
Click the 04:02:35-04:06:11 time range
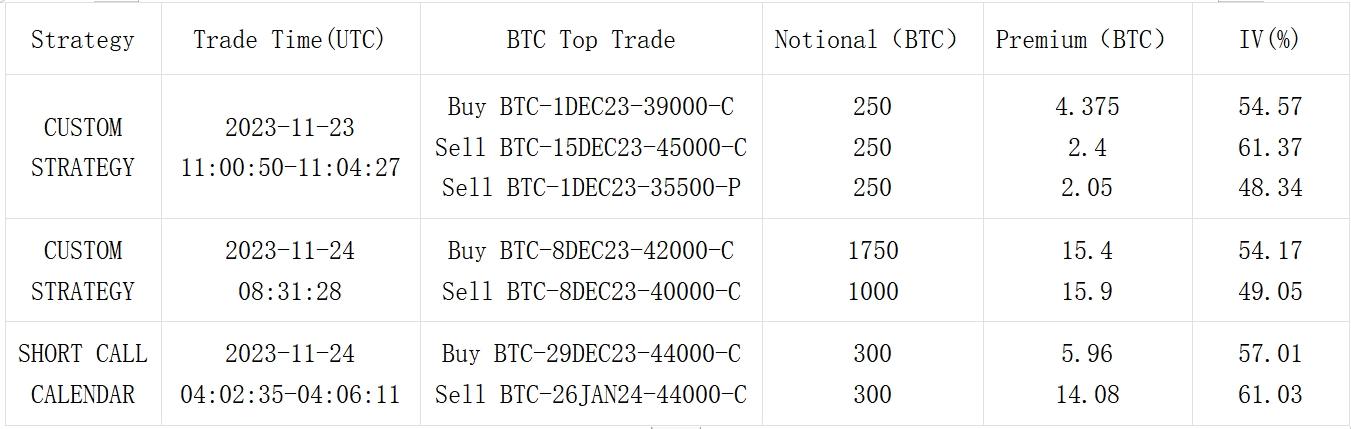click(290, 394)
